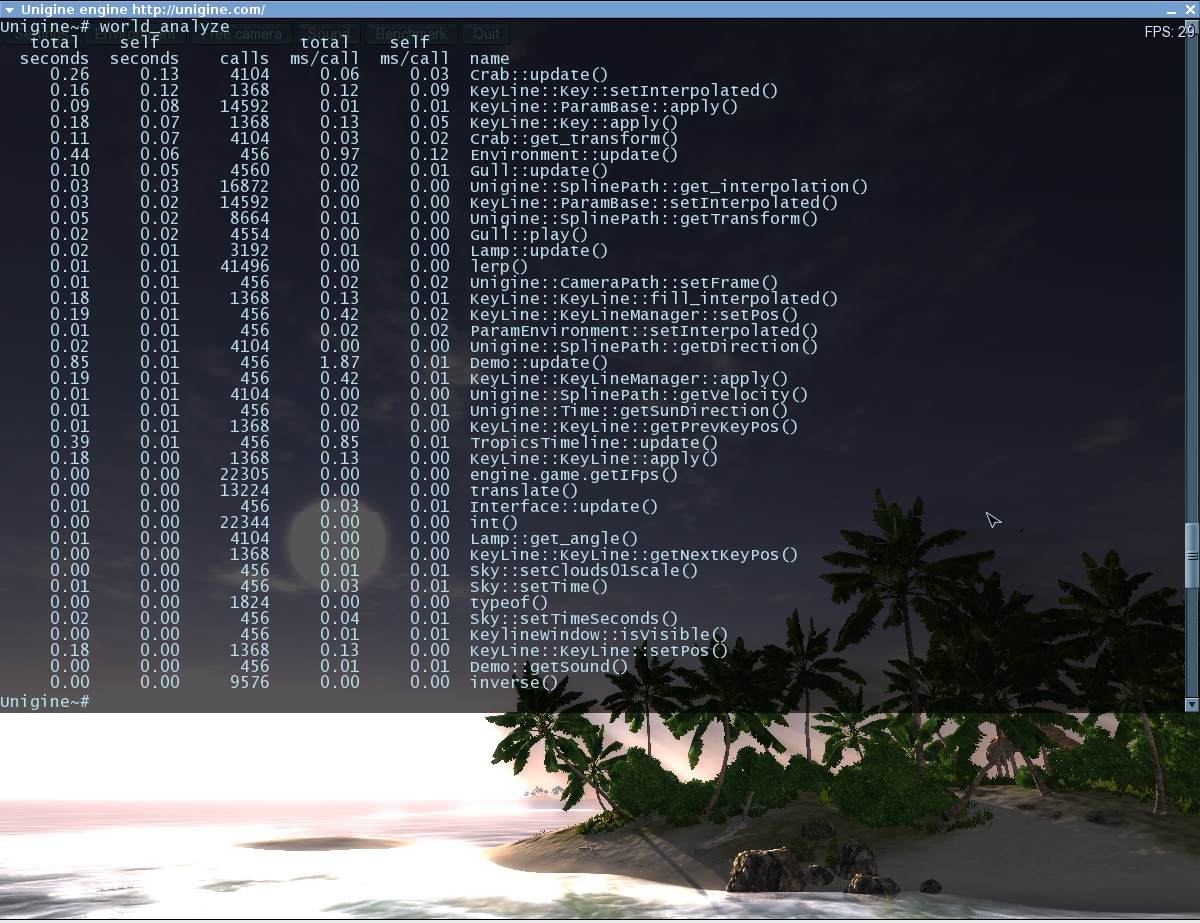Click the 'typeof()' function name
Screen dimensions: 1200x923
tap(509, 603)
